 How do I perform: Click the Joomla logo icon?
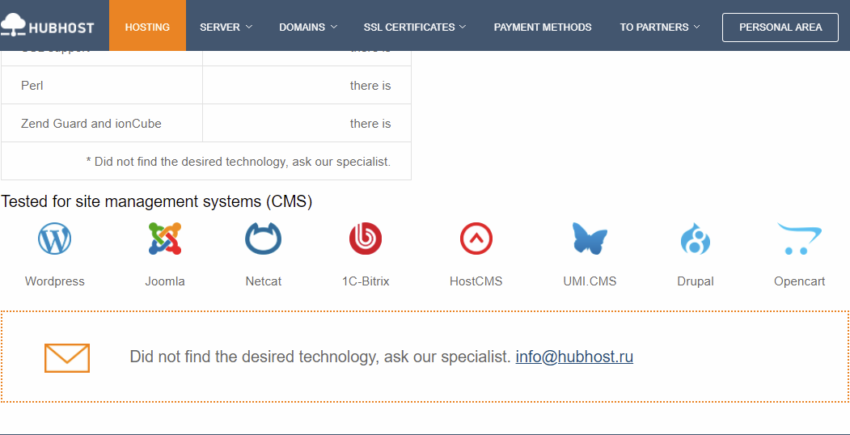coord(165,239)
